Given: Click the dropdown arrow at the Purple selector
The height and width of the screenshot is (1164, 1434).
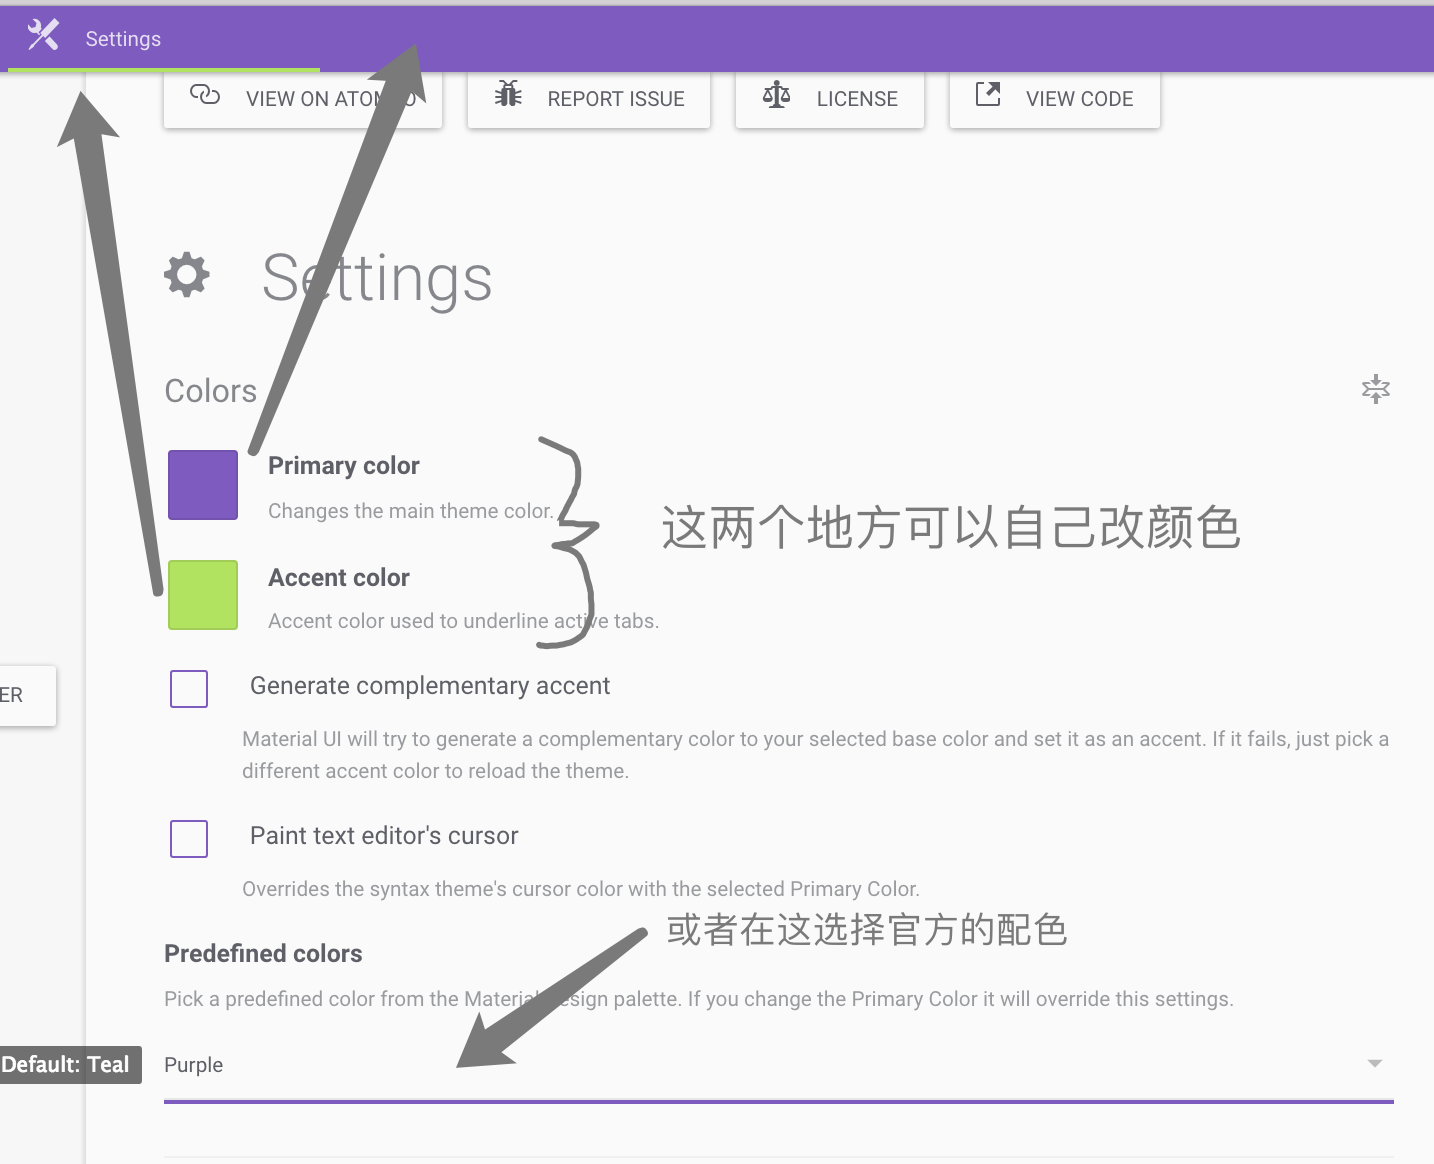Looking at the screenshot, I should pos(1375,1064).
